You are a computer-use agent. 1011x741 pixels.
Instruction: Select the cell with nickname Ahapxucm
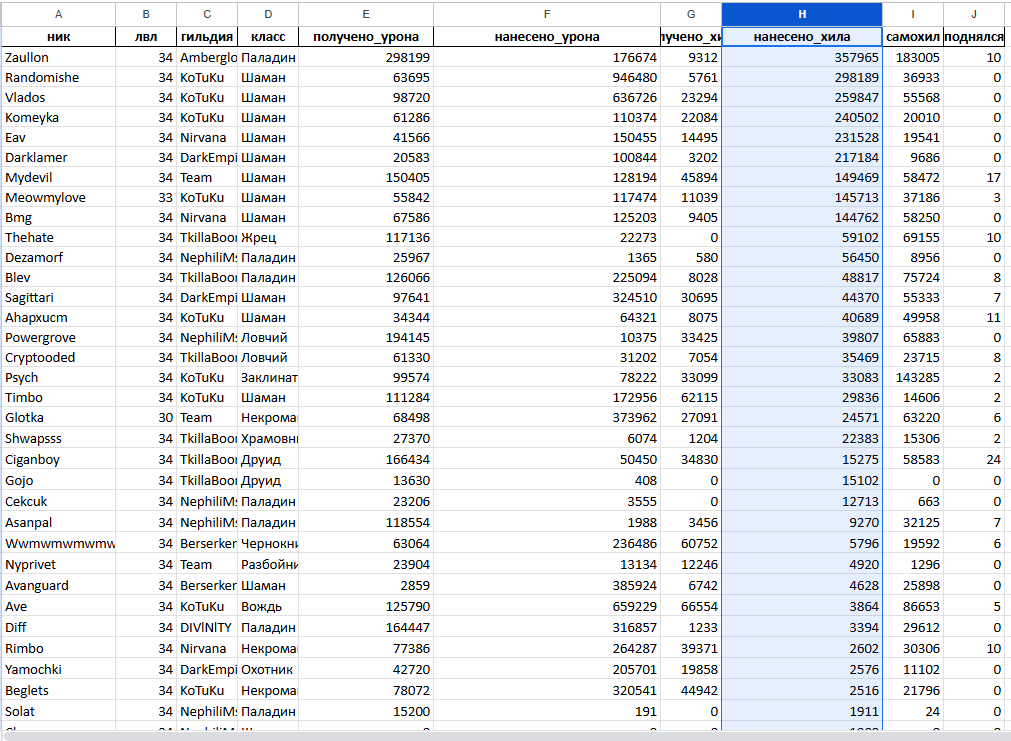click(x=58, y=317)
